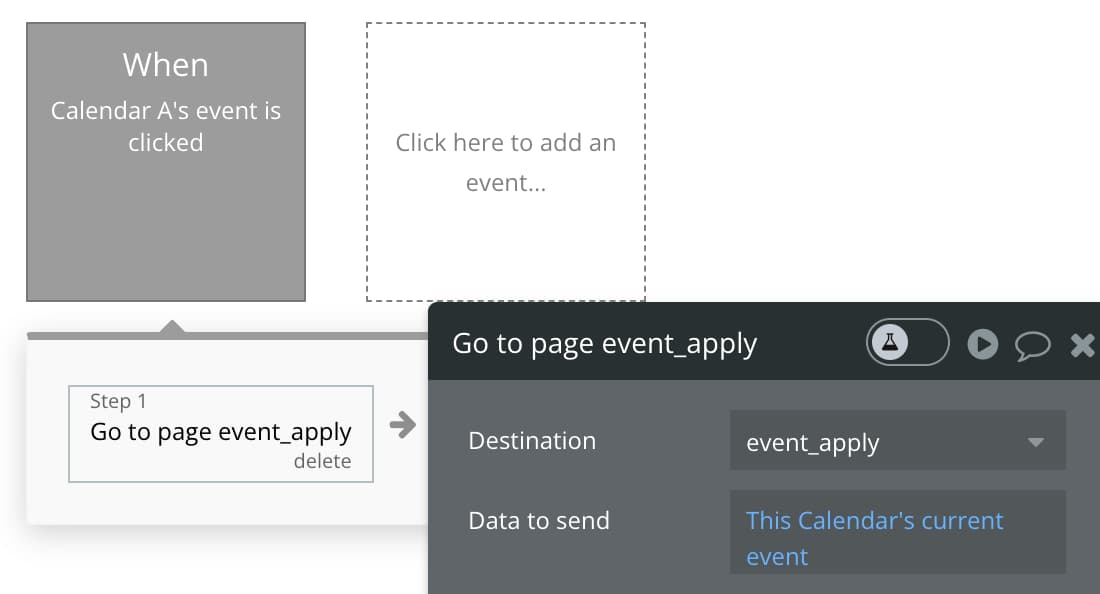Viewport: 1100px width, 594px height.
Task: Click the Go to page event_apply panel title
Action: click(x=604, y=344)
